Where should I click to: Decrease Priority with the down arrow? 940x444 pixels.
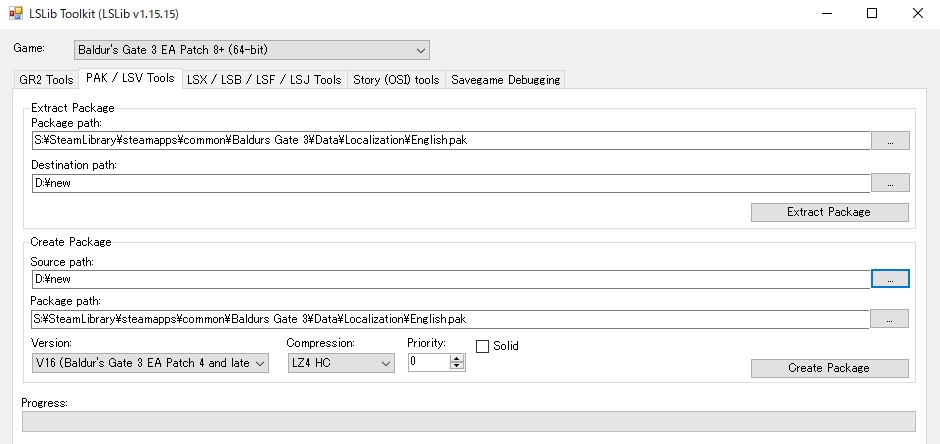[457, 366]
